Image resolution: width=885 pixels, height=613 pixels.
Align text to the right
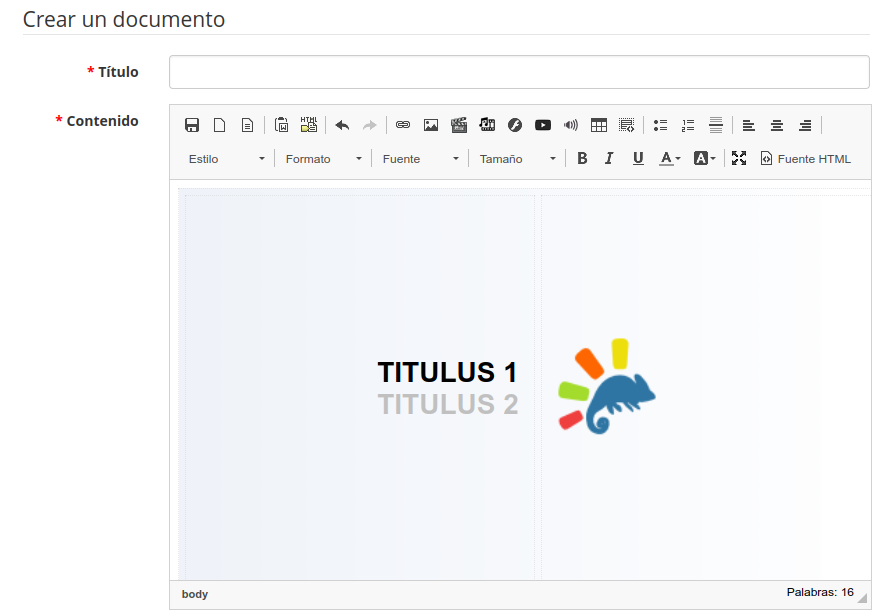(x=805, y=125)
